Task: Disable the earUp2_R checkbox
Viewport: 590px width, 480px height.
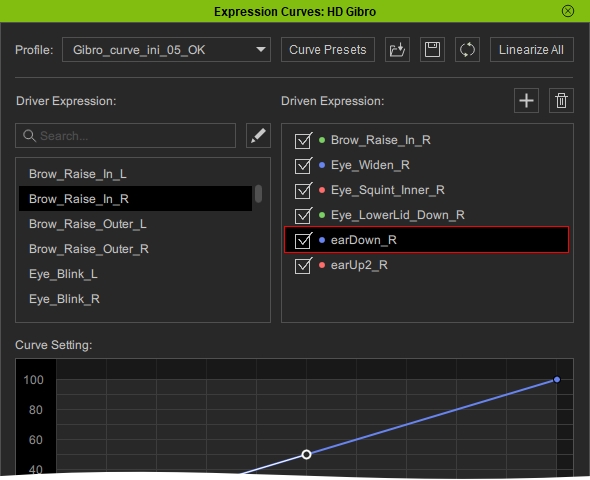Action: (303, 266)
